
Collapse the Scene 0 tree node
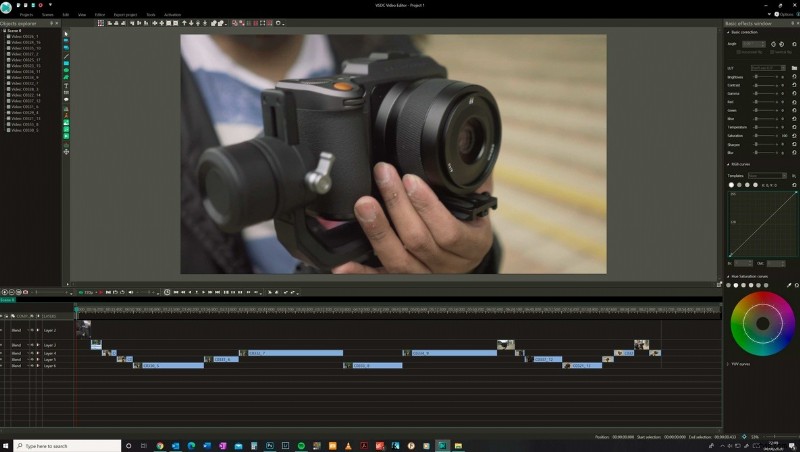pos(5,31)
